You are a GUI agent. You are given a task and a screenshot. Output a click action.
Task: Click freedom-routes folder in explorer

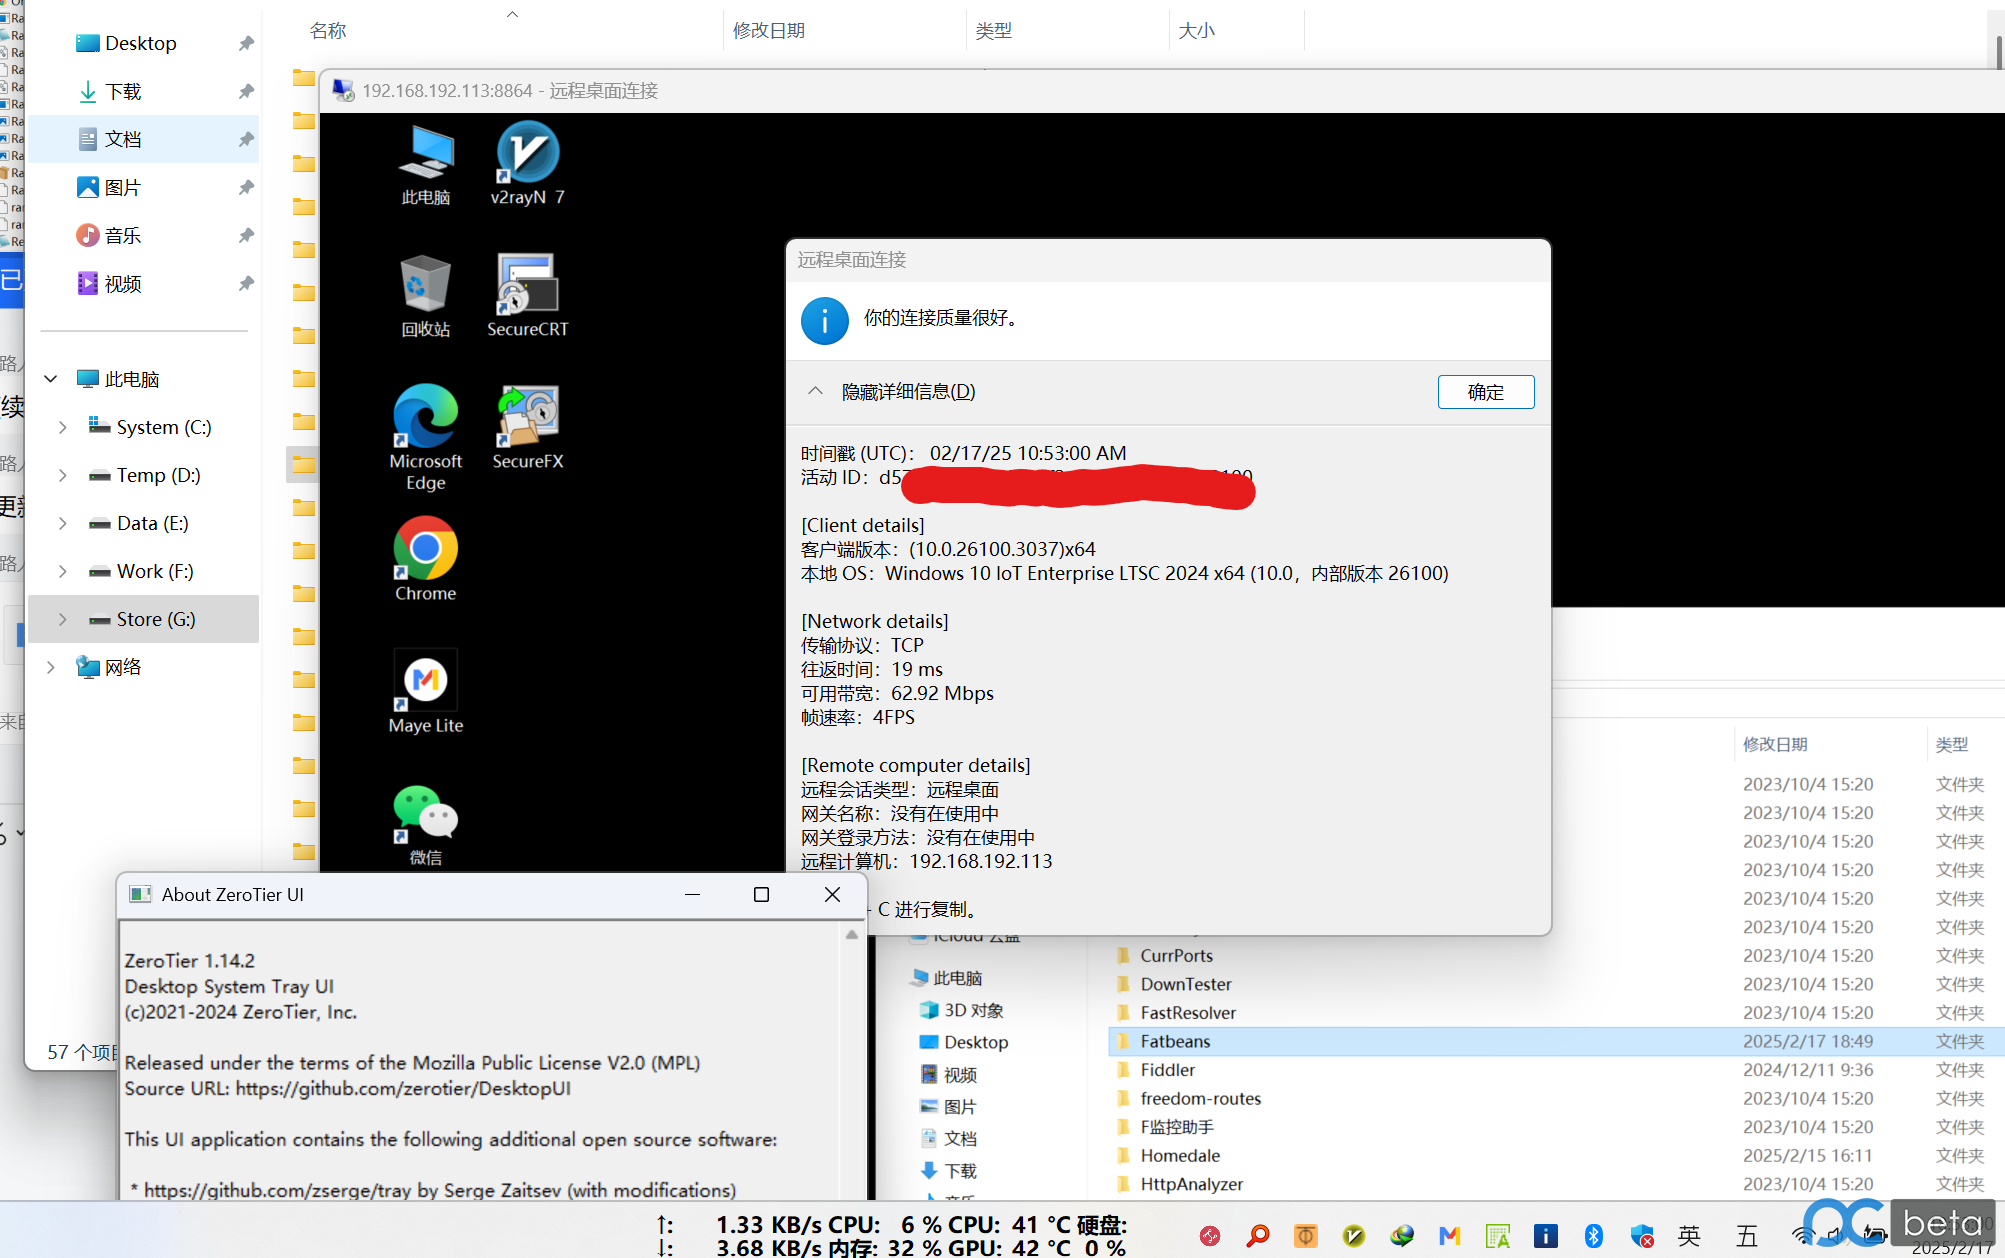pyautogui.click(x=1200, y=1099)
